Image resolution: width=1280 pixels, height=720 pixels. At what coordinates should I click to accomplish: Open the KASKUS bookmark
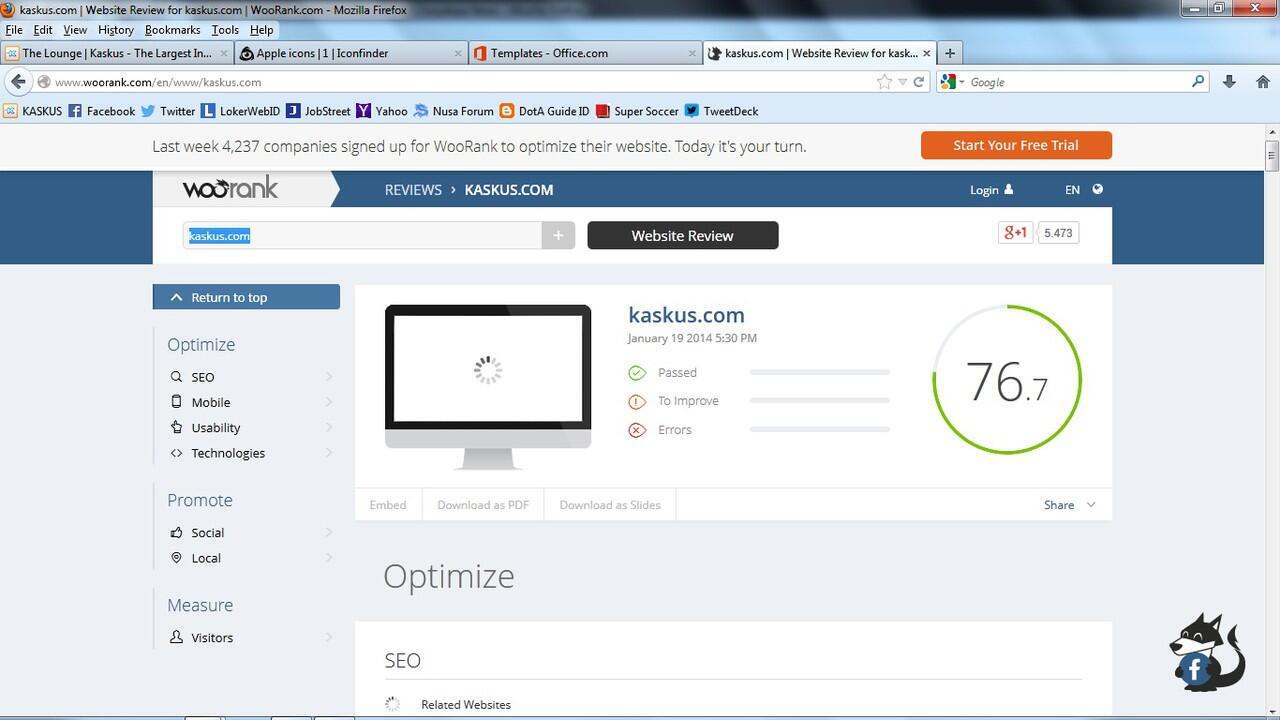[x=32, y=111]
